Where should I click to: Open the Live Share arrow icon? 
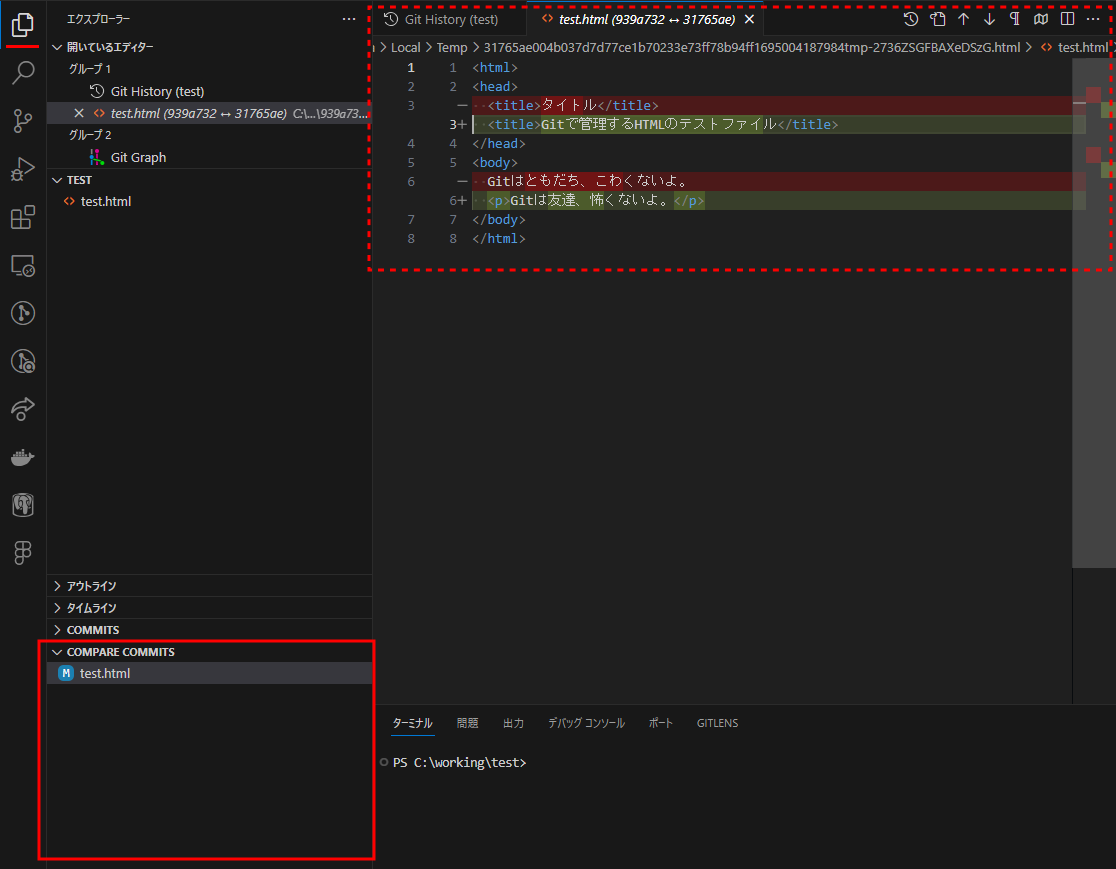click(23, 409)
